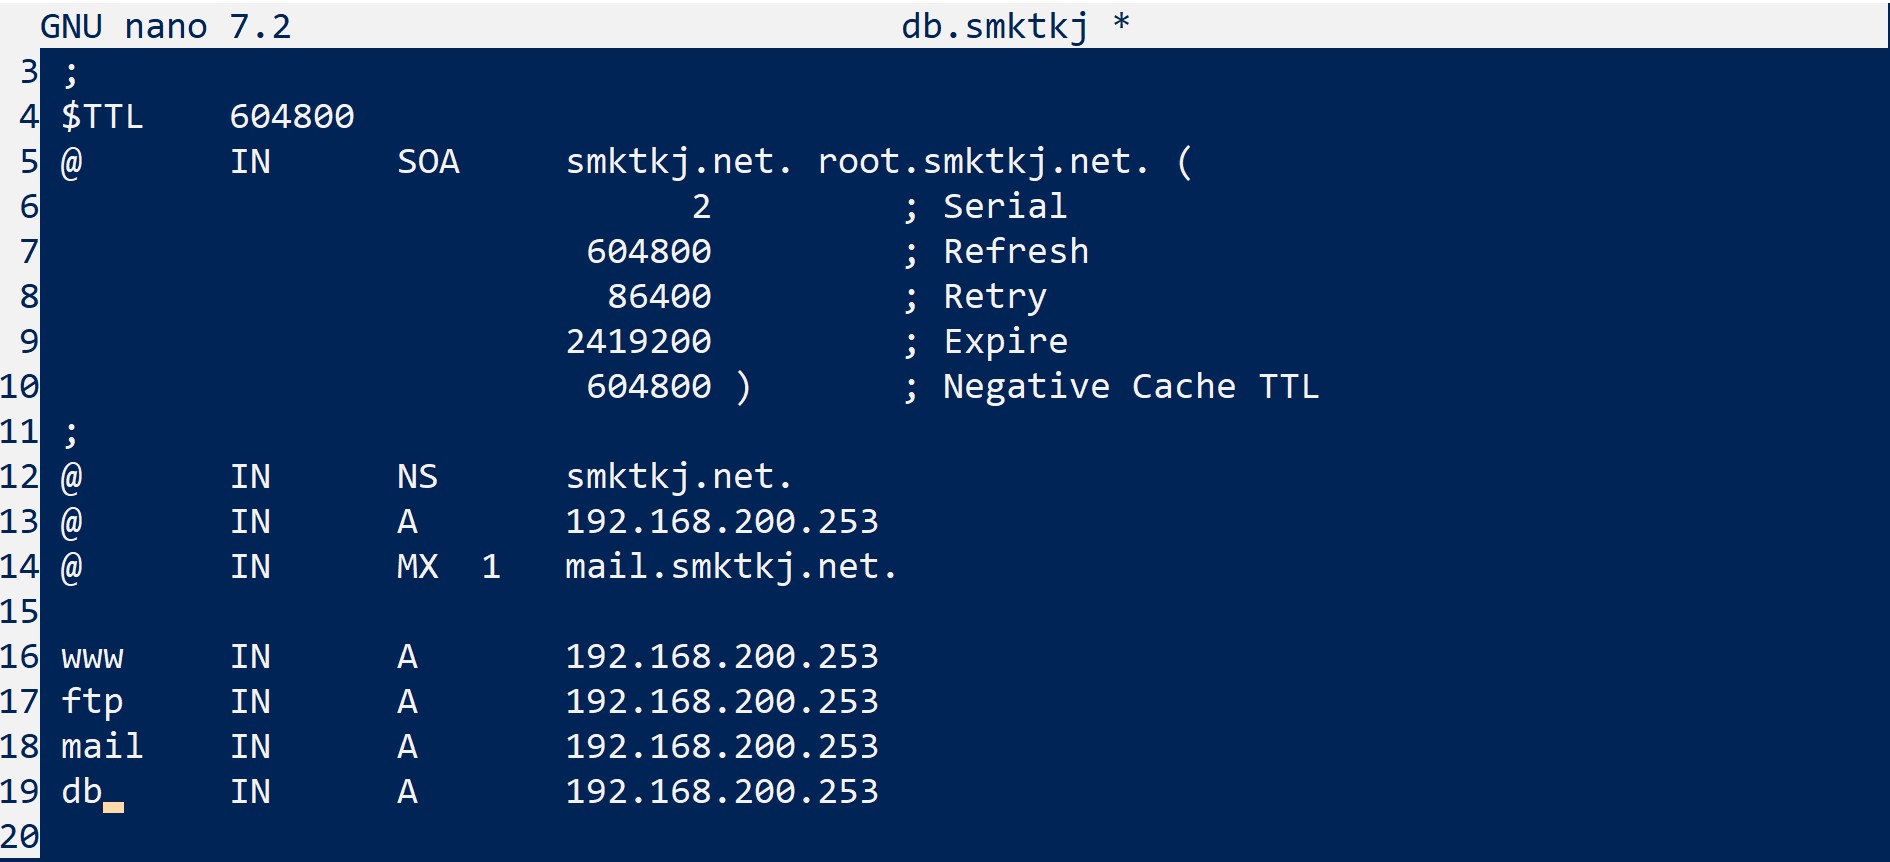Click line number 15 in the gutter
The width and height of the screenshot is (1890, 862).
(x=19, y=612)
